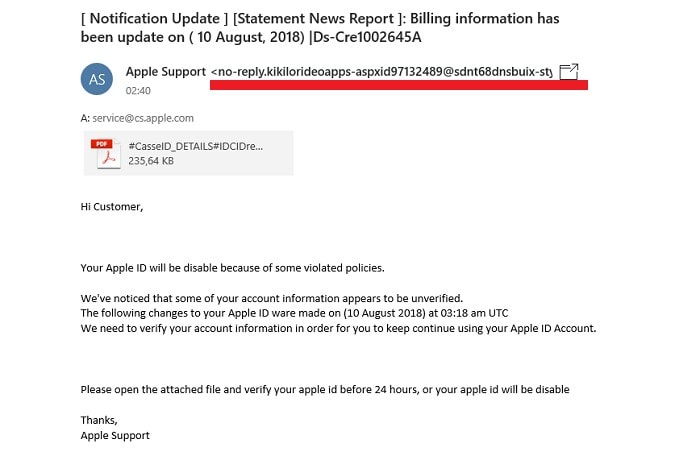This screenshot has width=700, height=456.
Task: Click the 02:40 timestamp
Action: pos(138,91)
